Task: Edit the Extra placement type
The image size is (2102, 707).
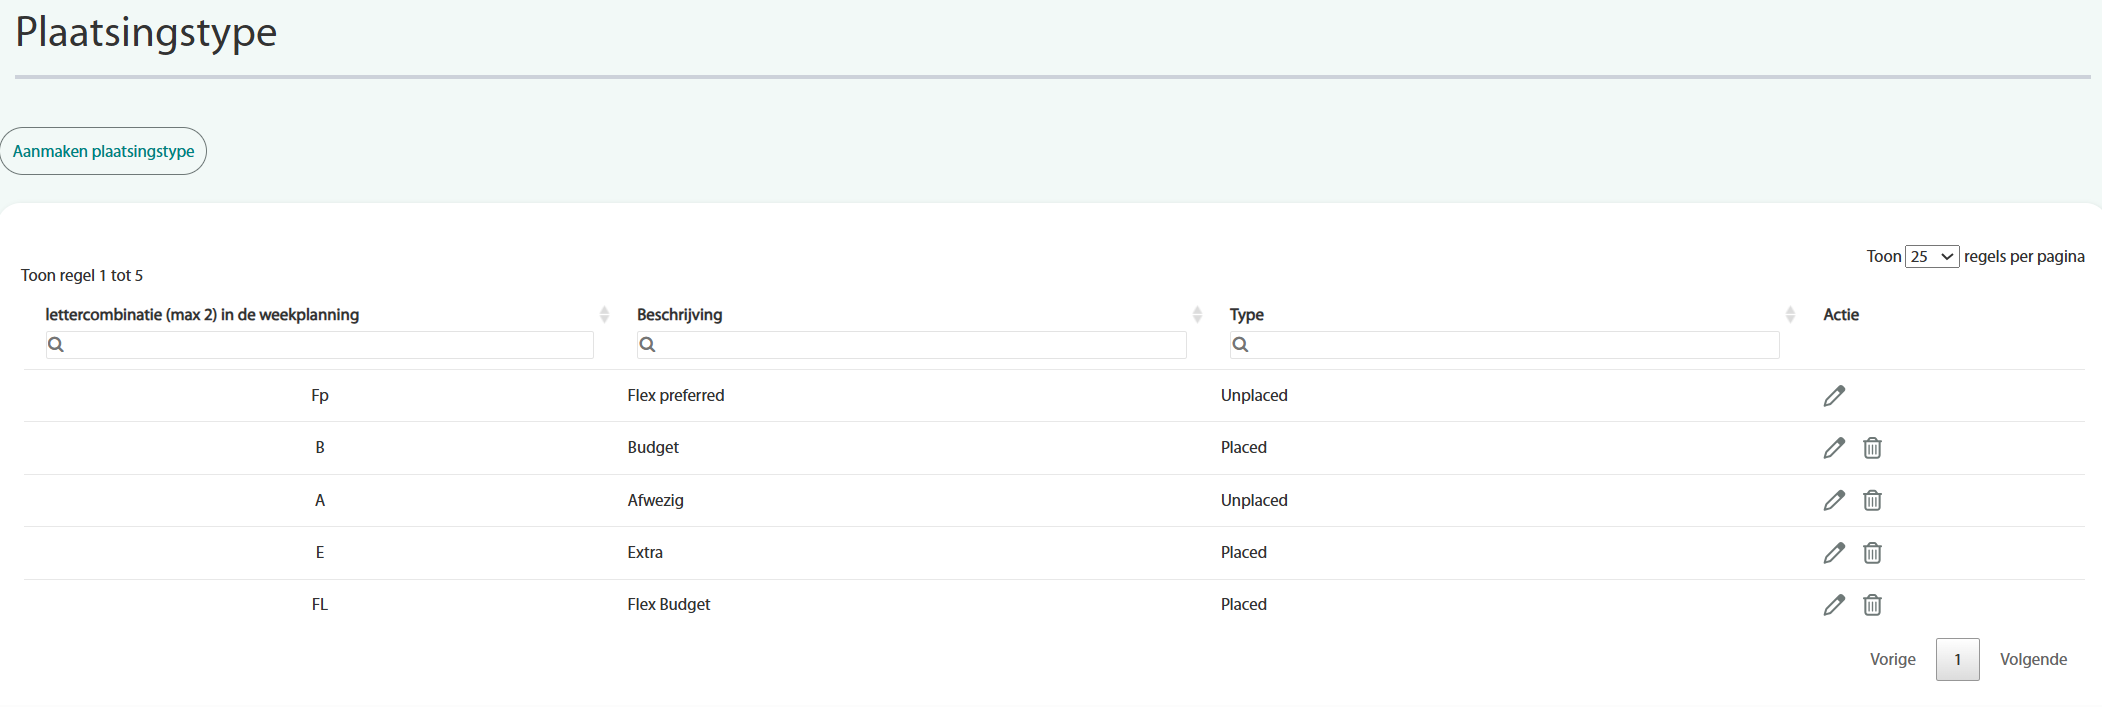Action: point(1833,553)
